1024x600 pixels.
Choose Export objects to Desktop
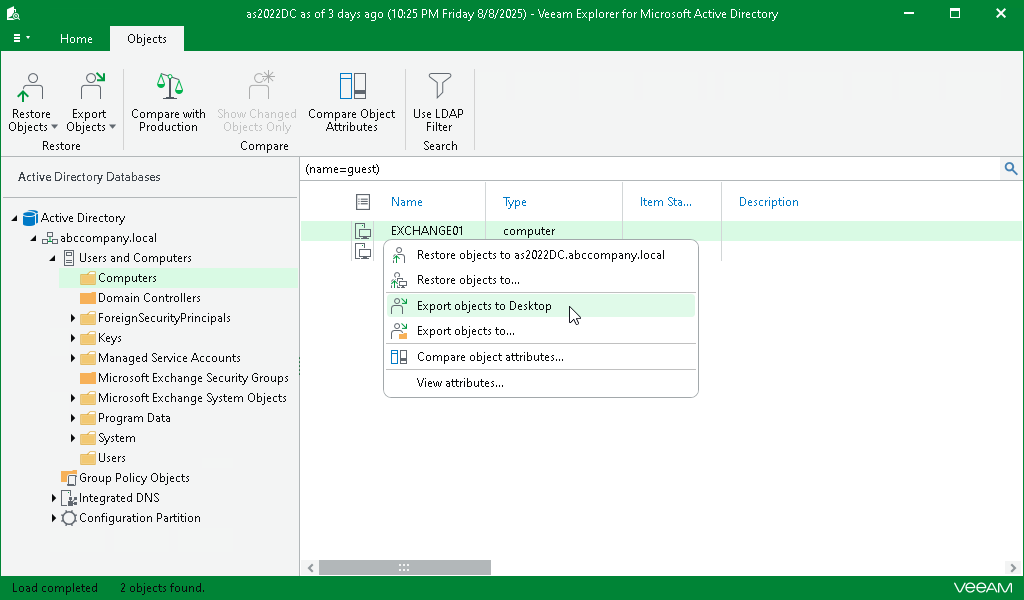click(x=541, y=306)
